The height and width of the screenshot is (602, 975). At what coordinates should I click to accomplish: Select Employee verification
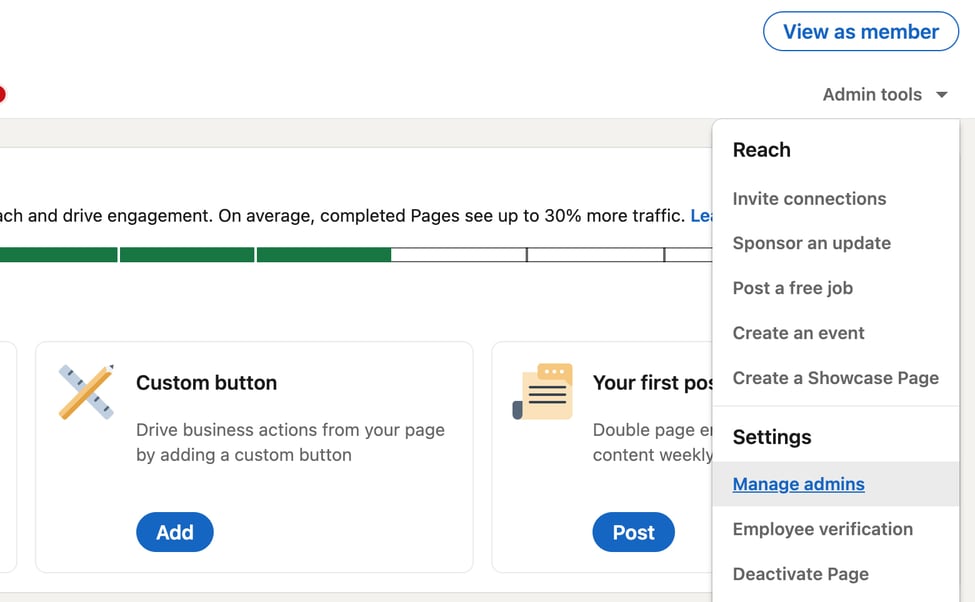[x=822, y=529]
